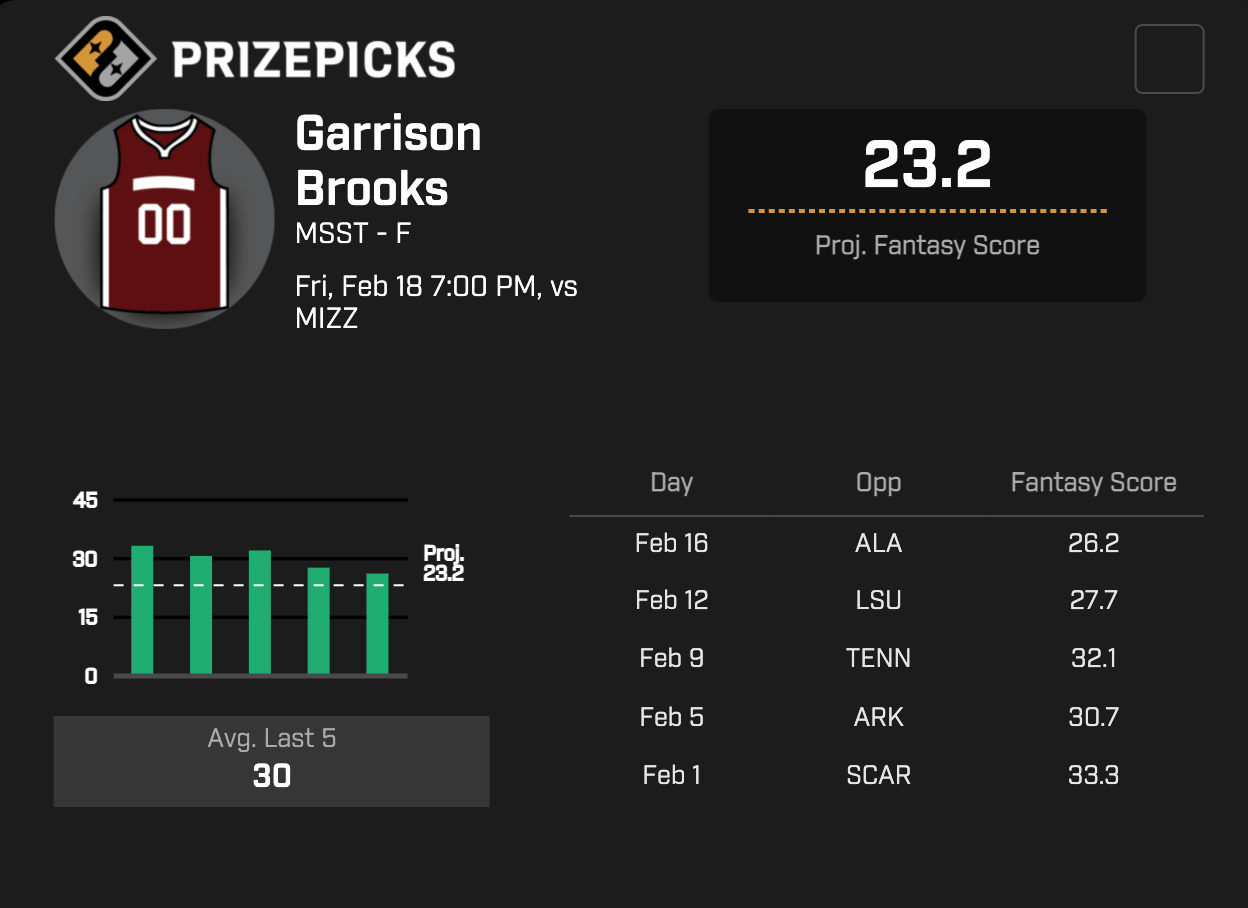Sort by the Opp column header
Image resolution: width=1248 pixels, height=908 pixels.
point(878,483)
